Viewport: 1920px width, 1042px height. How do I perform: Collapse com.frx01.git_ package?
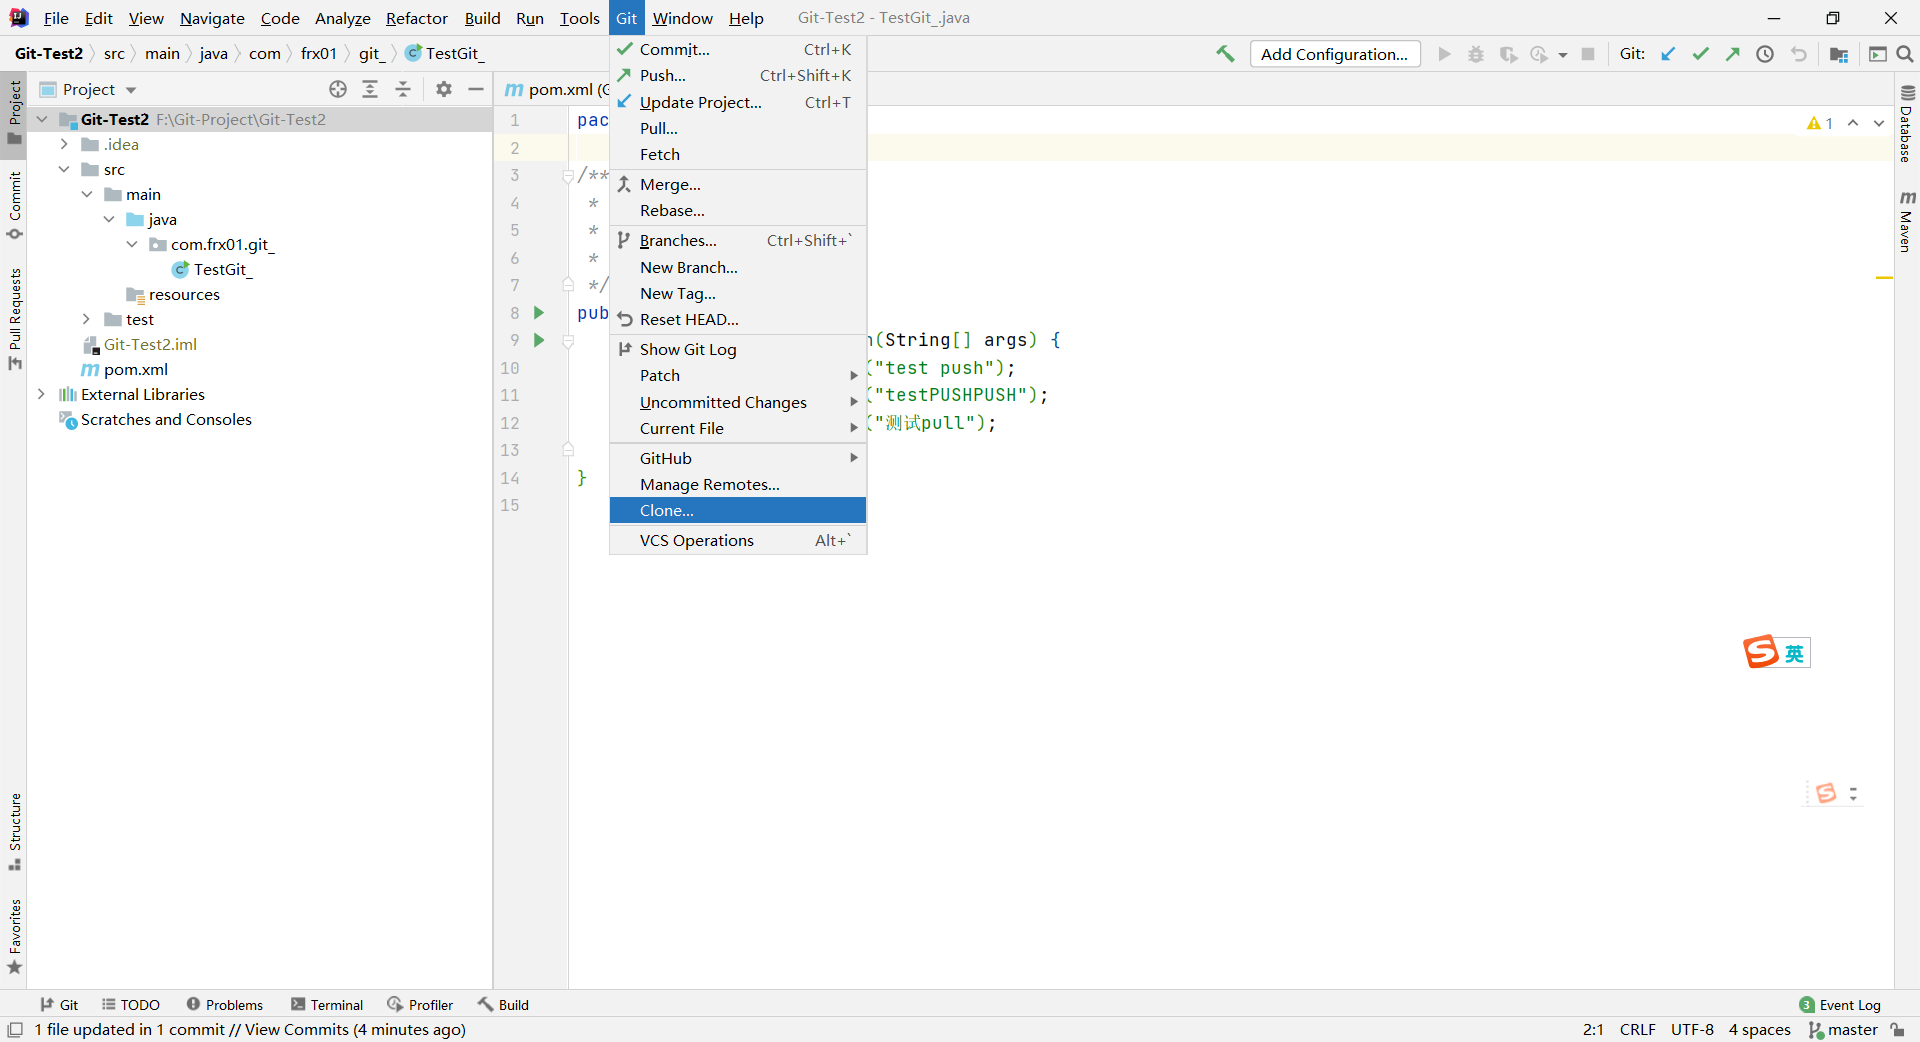[x=131, y=244]
